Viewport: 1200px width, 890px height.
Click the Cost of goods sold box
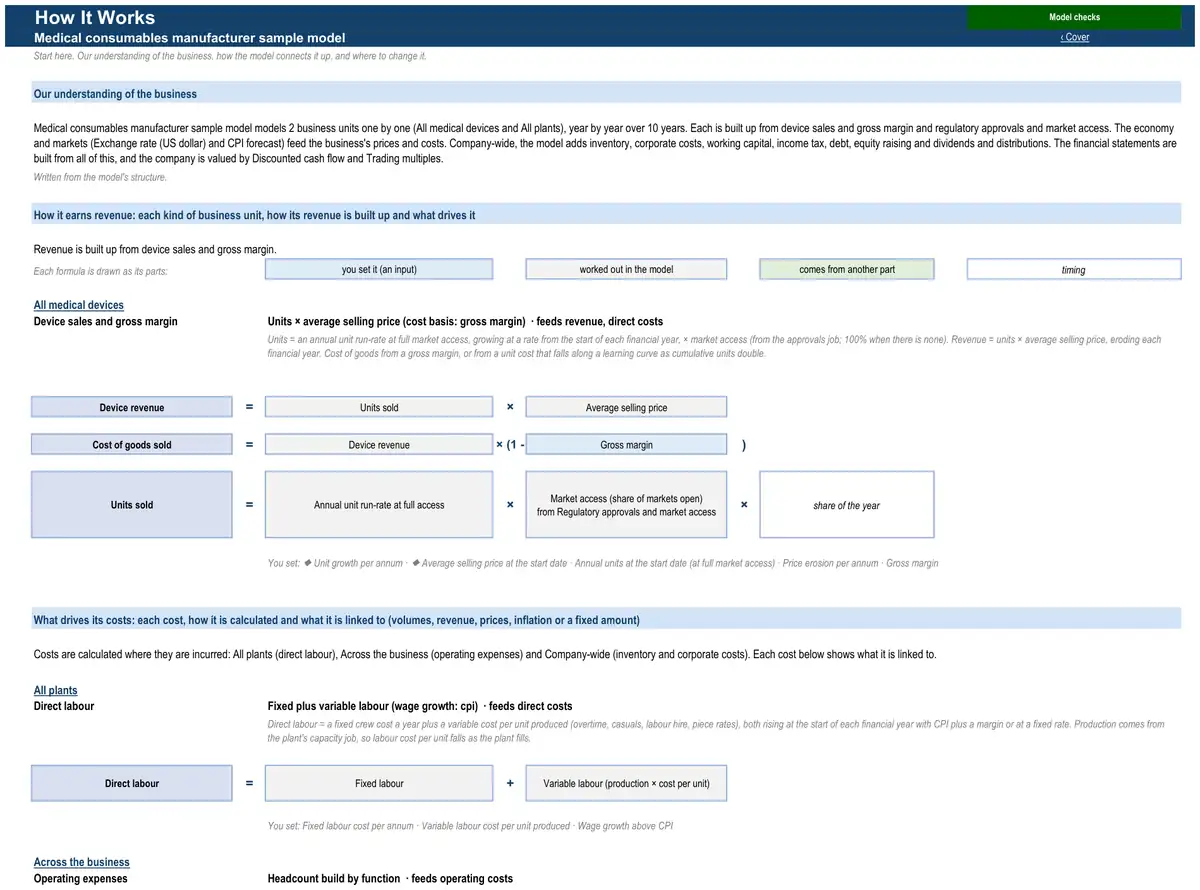point(132,444)
